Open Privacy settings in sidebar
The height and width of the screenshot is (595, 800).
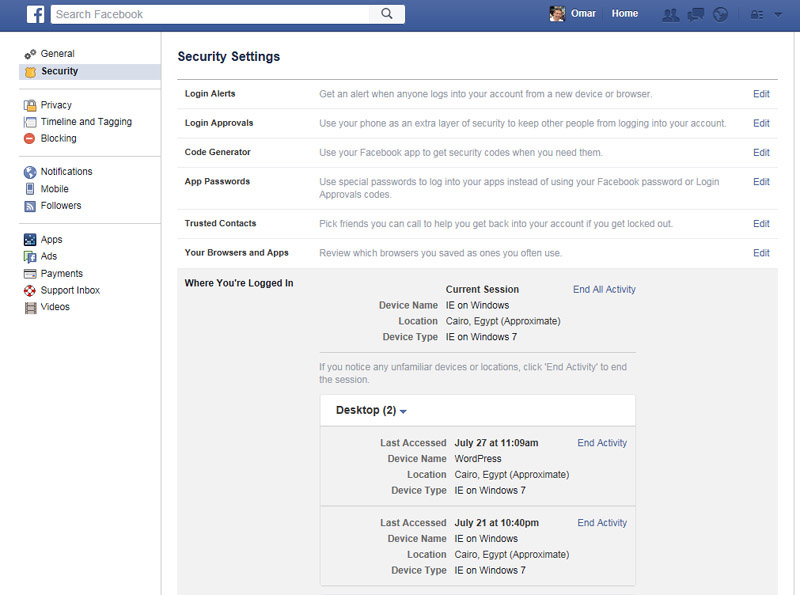click(56, 105)
